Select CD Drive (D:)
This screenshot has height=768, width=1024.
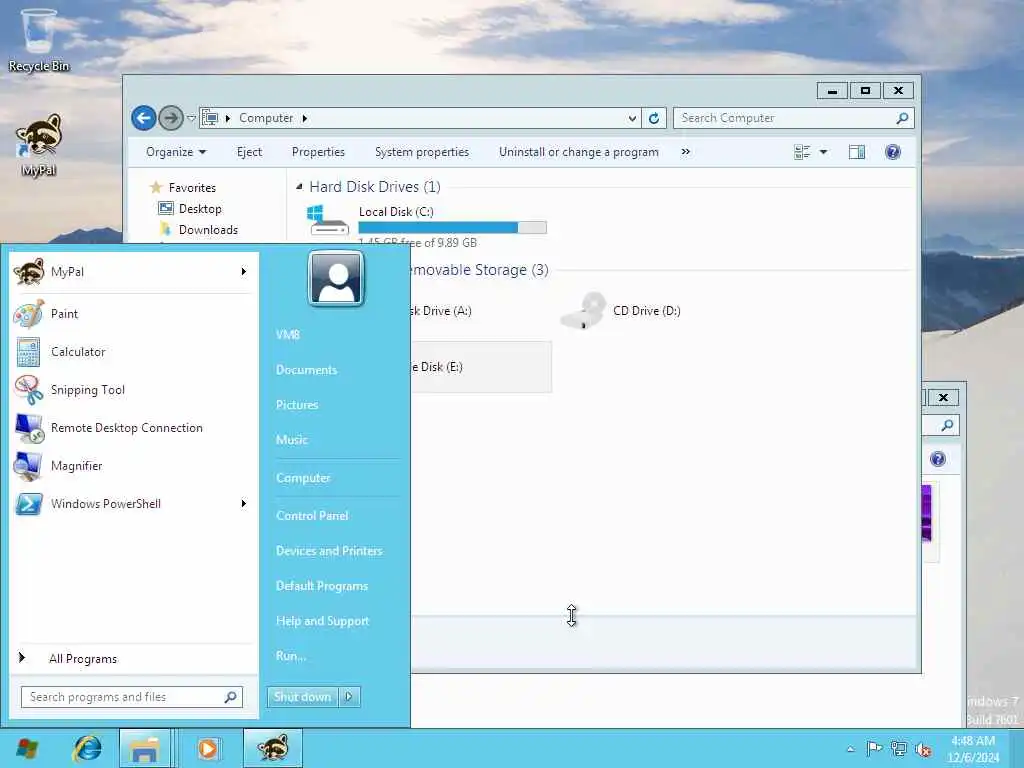point(620,312)
